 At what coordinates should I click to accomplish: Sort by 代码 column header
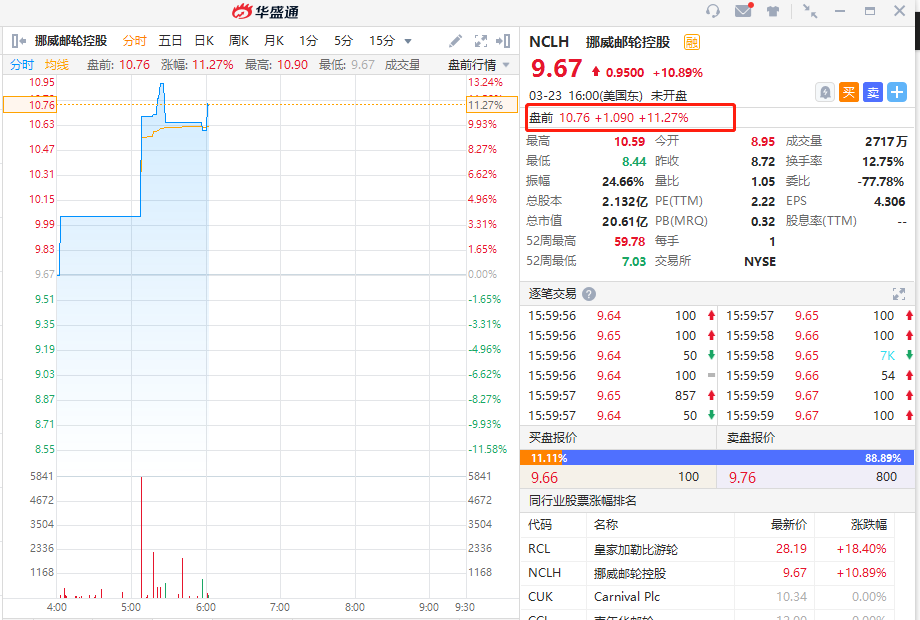[540, 524]
